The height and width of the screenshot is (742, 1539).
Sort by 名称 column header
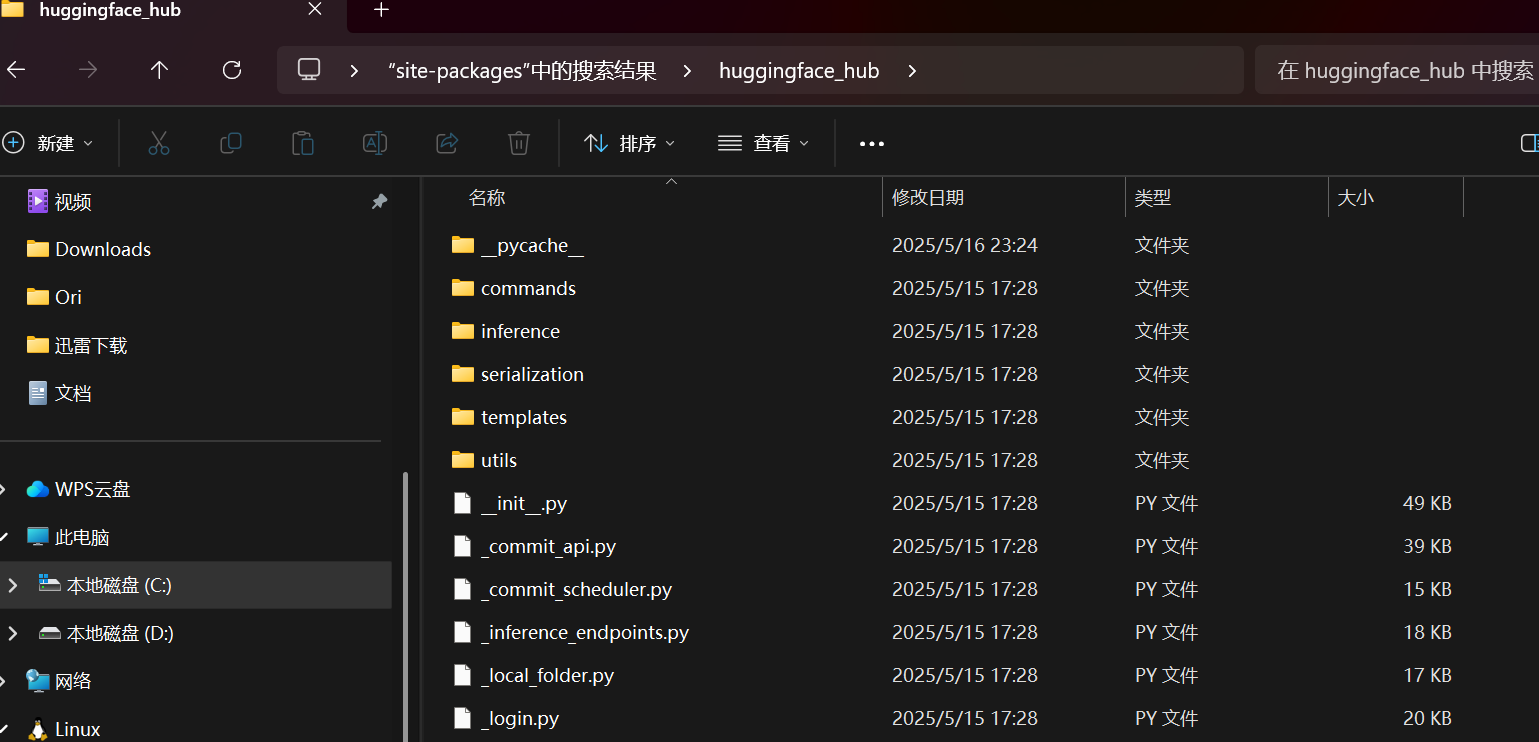[487, 198]
